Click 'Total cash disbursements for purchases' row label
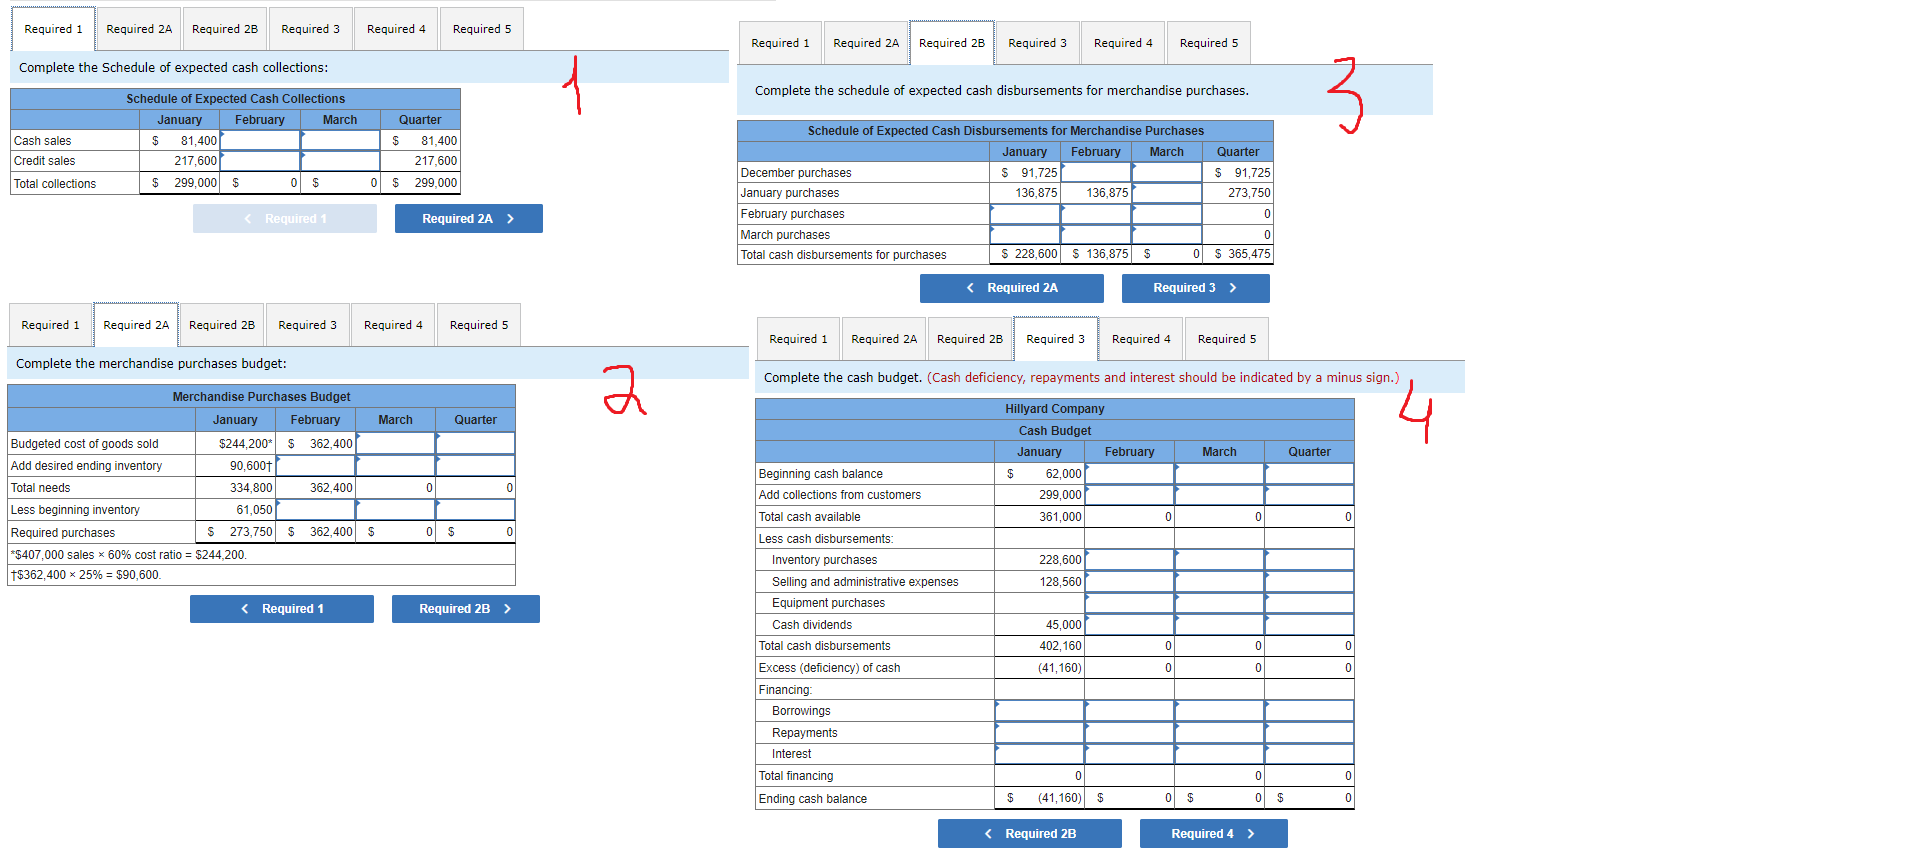This screenshot has width=1906, height=865. [843, 255]
